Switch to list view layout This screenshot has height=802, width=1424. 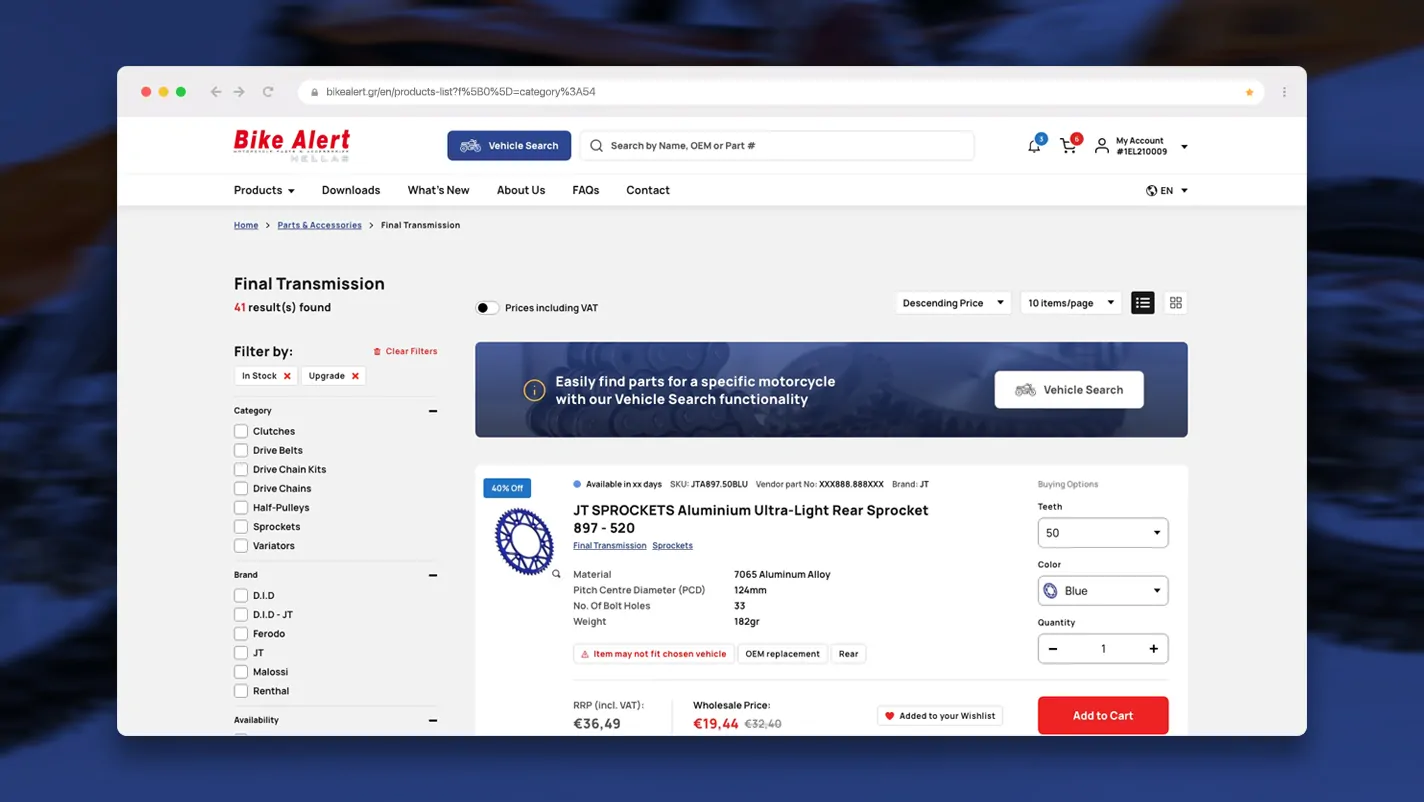[x=1143, y=303]
